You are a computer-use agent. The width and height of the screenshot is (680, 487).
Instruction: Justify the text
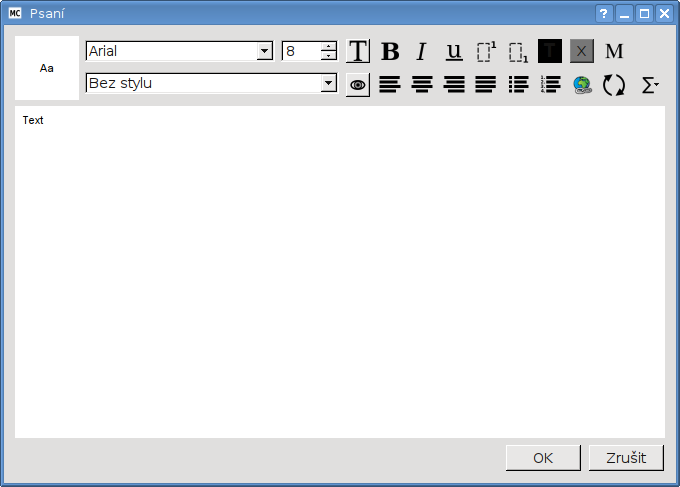coord(486,85)
